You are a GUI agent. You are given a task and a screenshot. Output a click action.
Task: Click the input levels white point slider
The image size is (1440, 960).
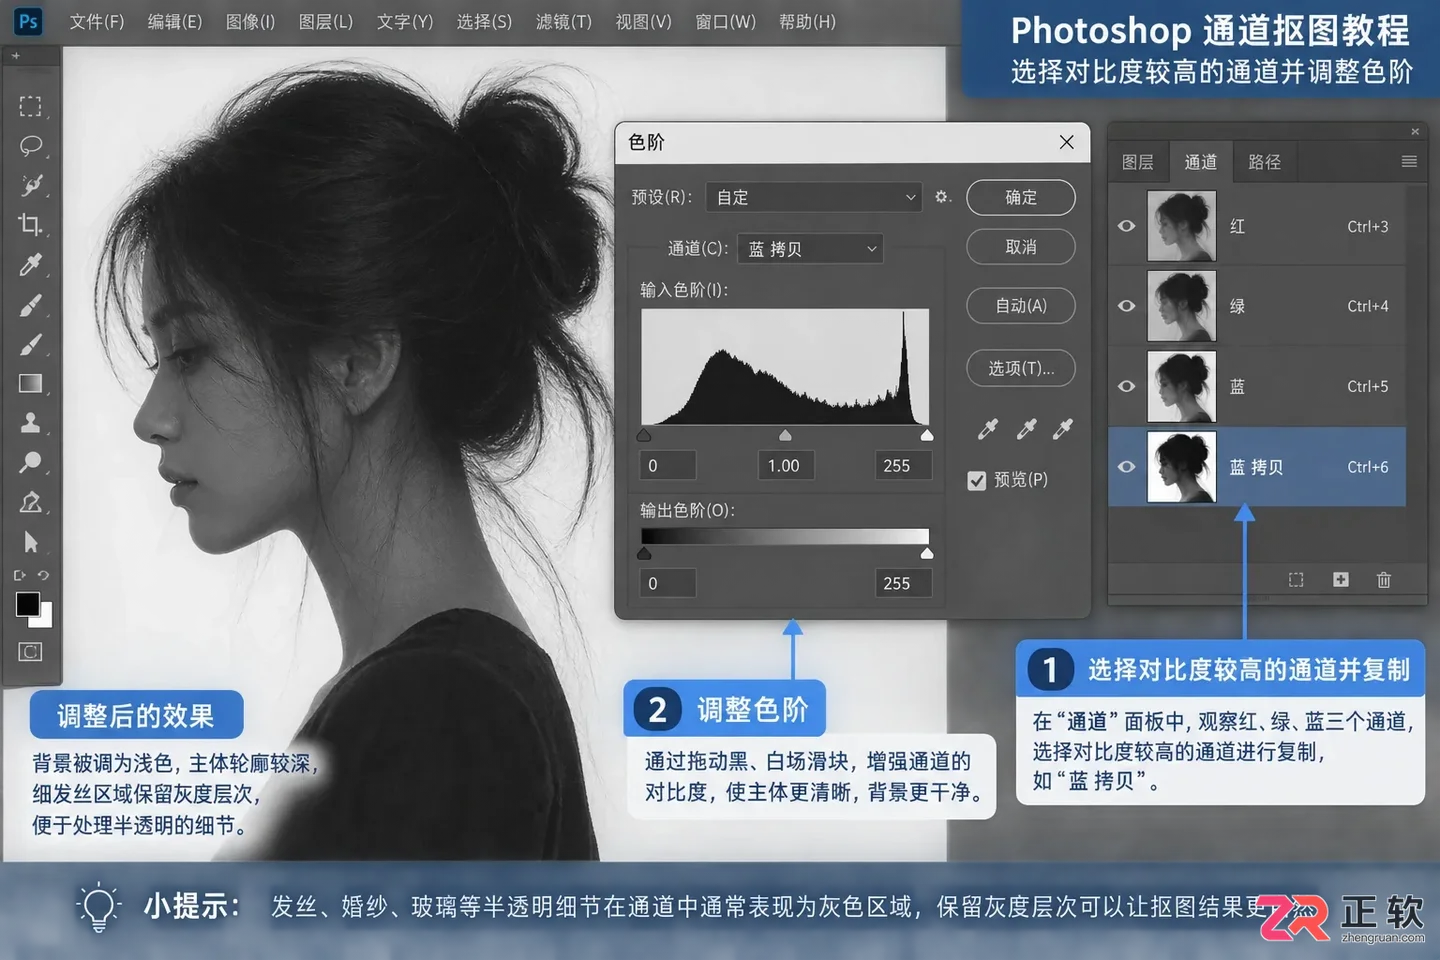(x=927, y=435)
